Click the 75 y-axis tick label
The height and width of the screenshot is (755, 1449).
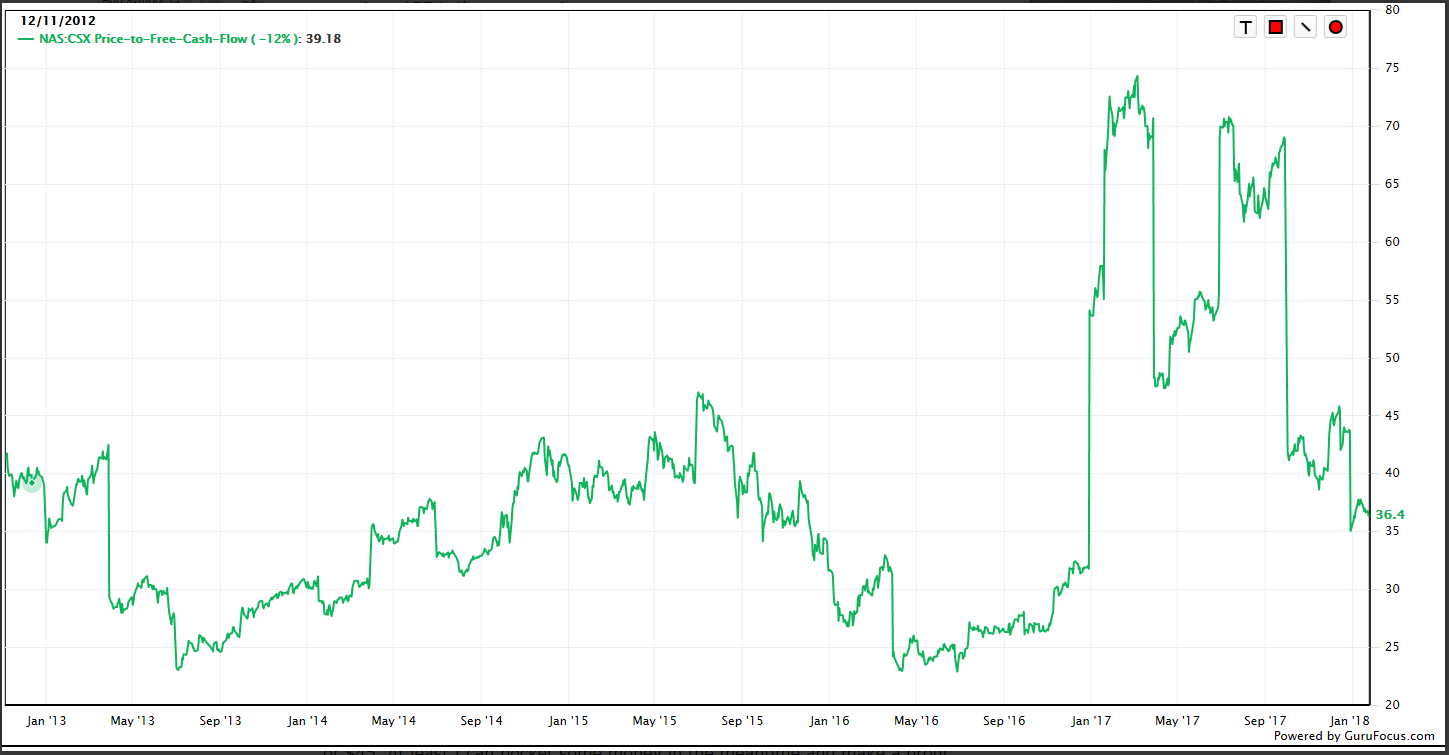coord(1391,68)
